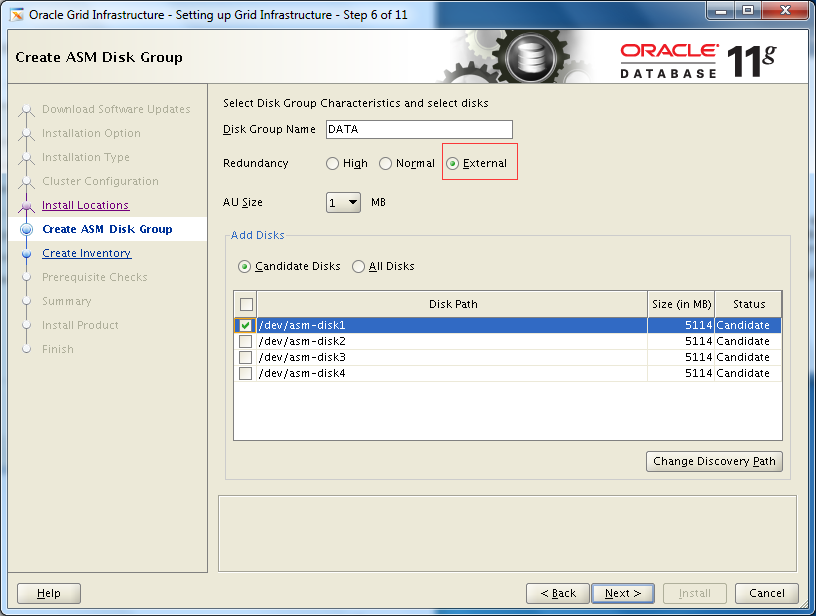
Task: Click the Size (in MB) column header
Action: 681,304
